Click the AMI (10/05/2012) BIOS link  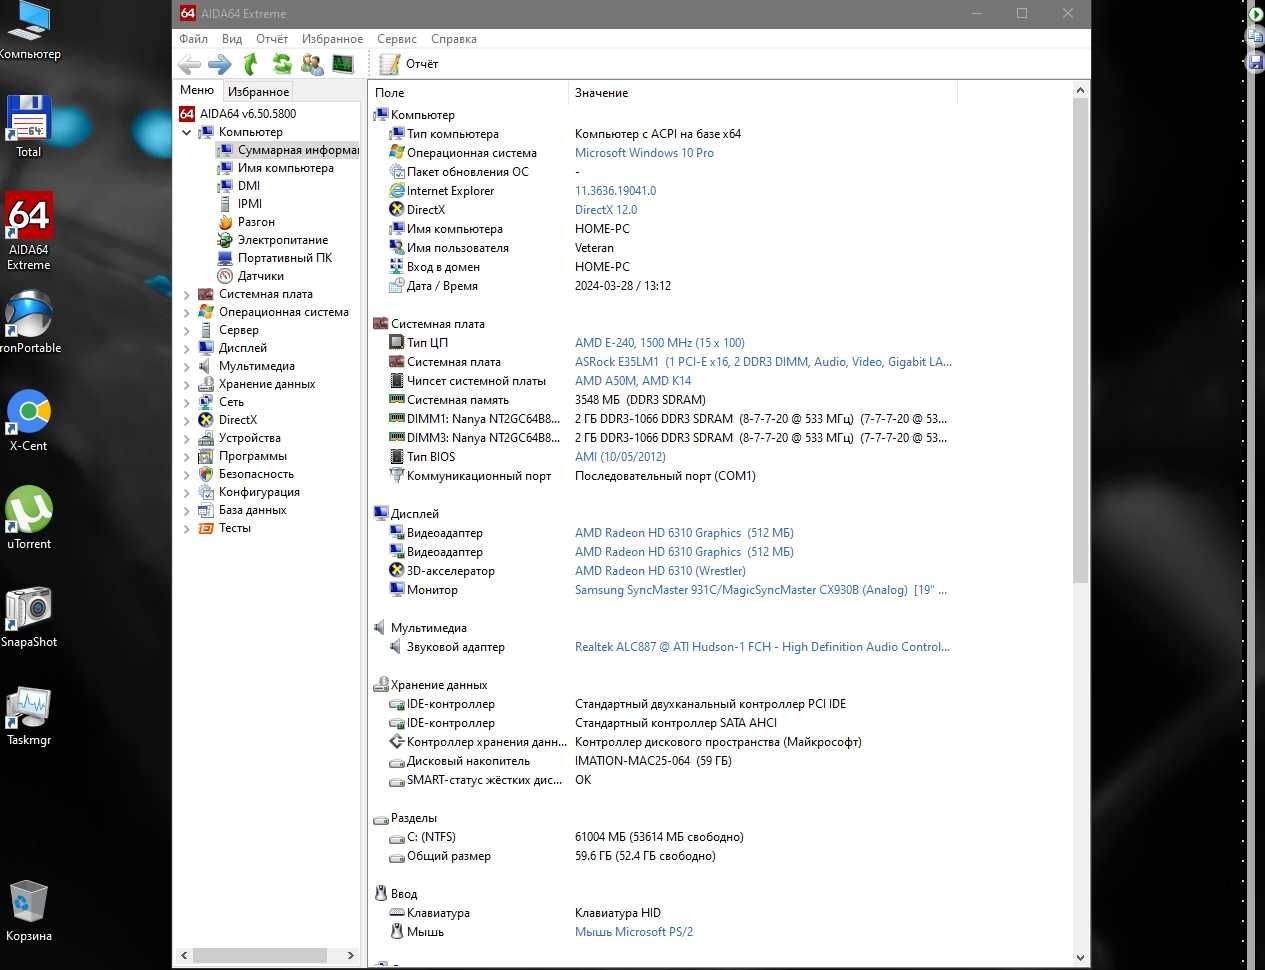pyautogui.click(x=620, y=457)
